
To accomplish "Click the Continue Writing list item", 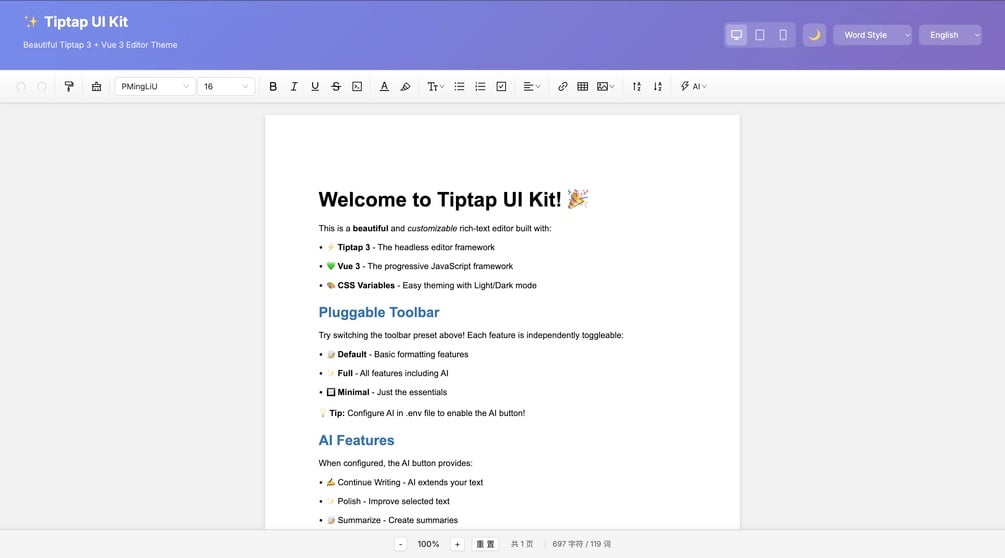I will pyautogui.click(x=404, y=482).
